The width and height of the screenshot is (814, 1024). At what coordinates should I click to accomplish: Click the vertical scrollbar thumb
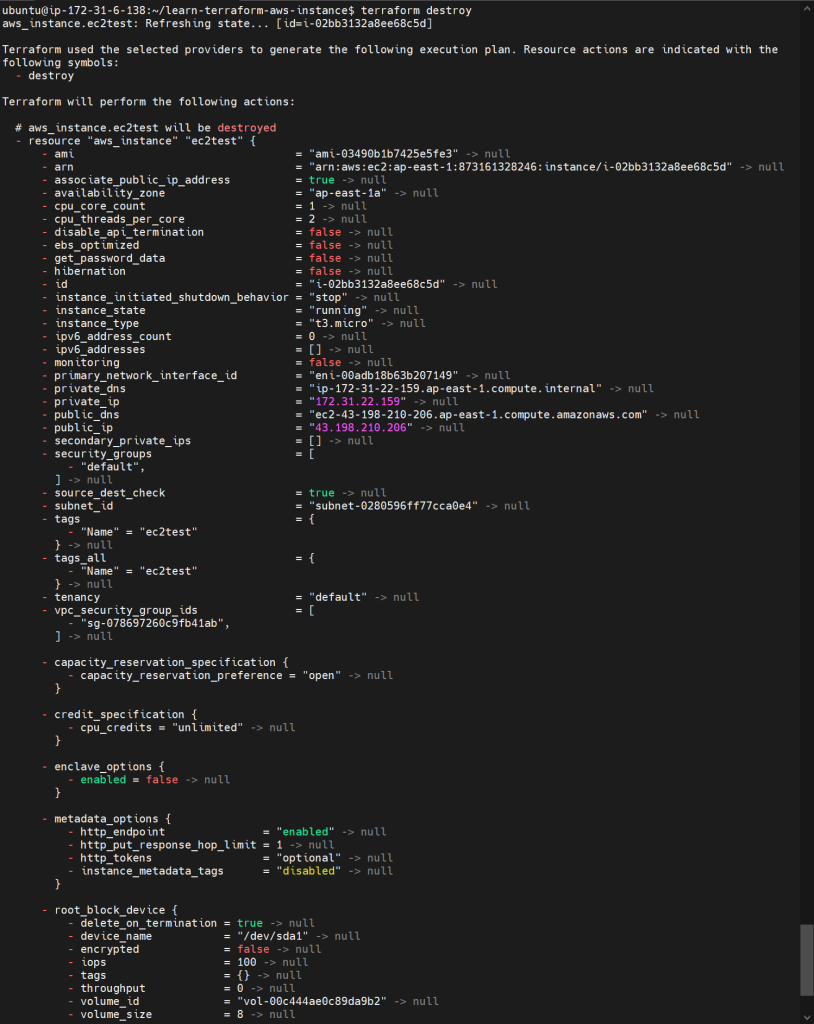coord(806,959)
